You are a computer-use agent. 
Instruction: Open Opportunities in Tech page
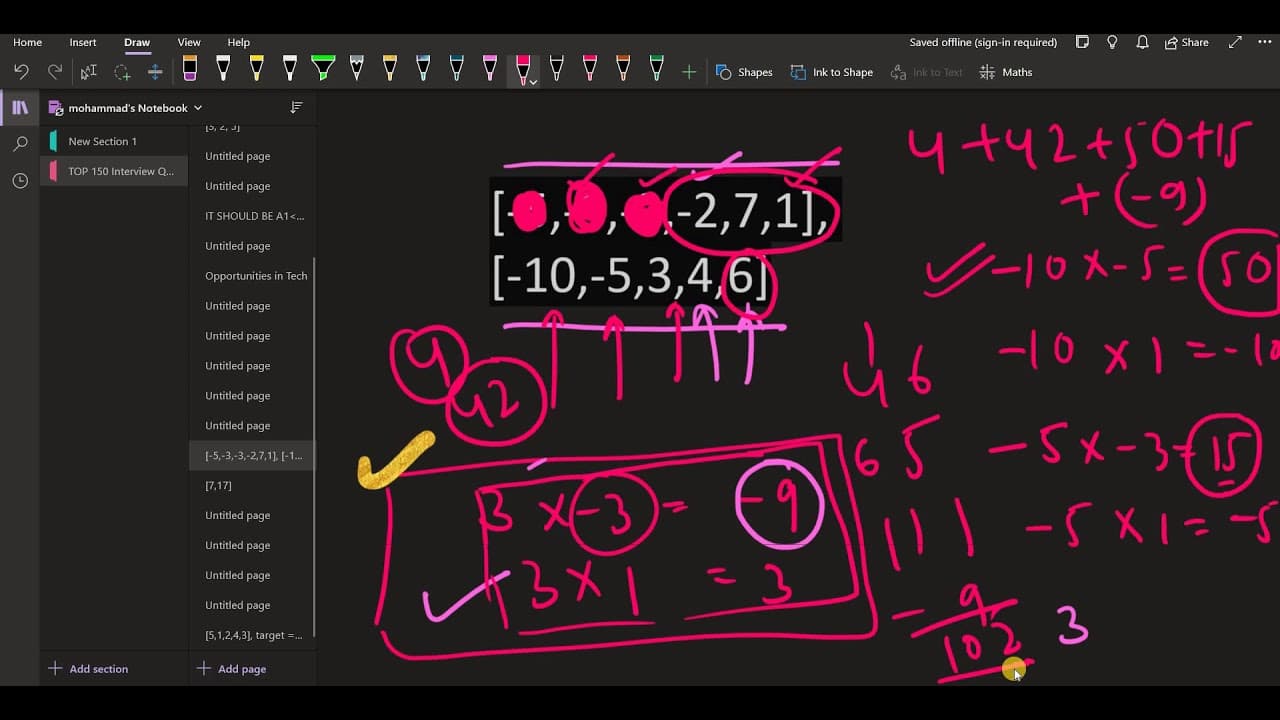[x=252, y=276]
